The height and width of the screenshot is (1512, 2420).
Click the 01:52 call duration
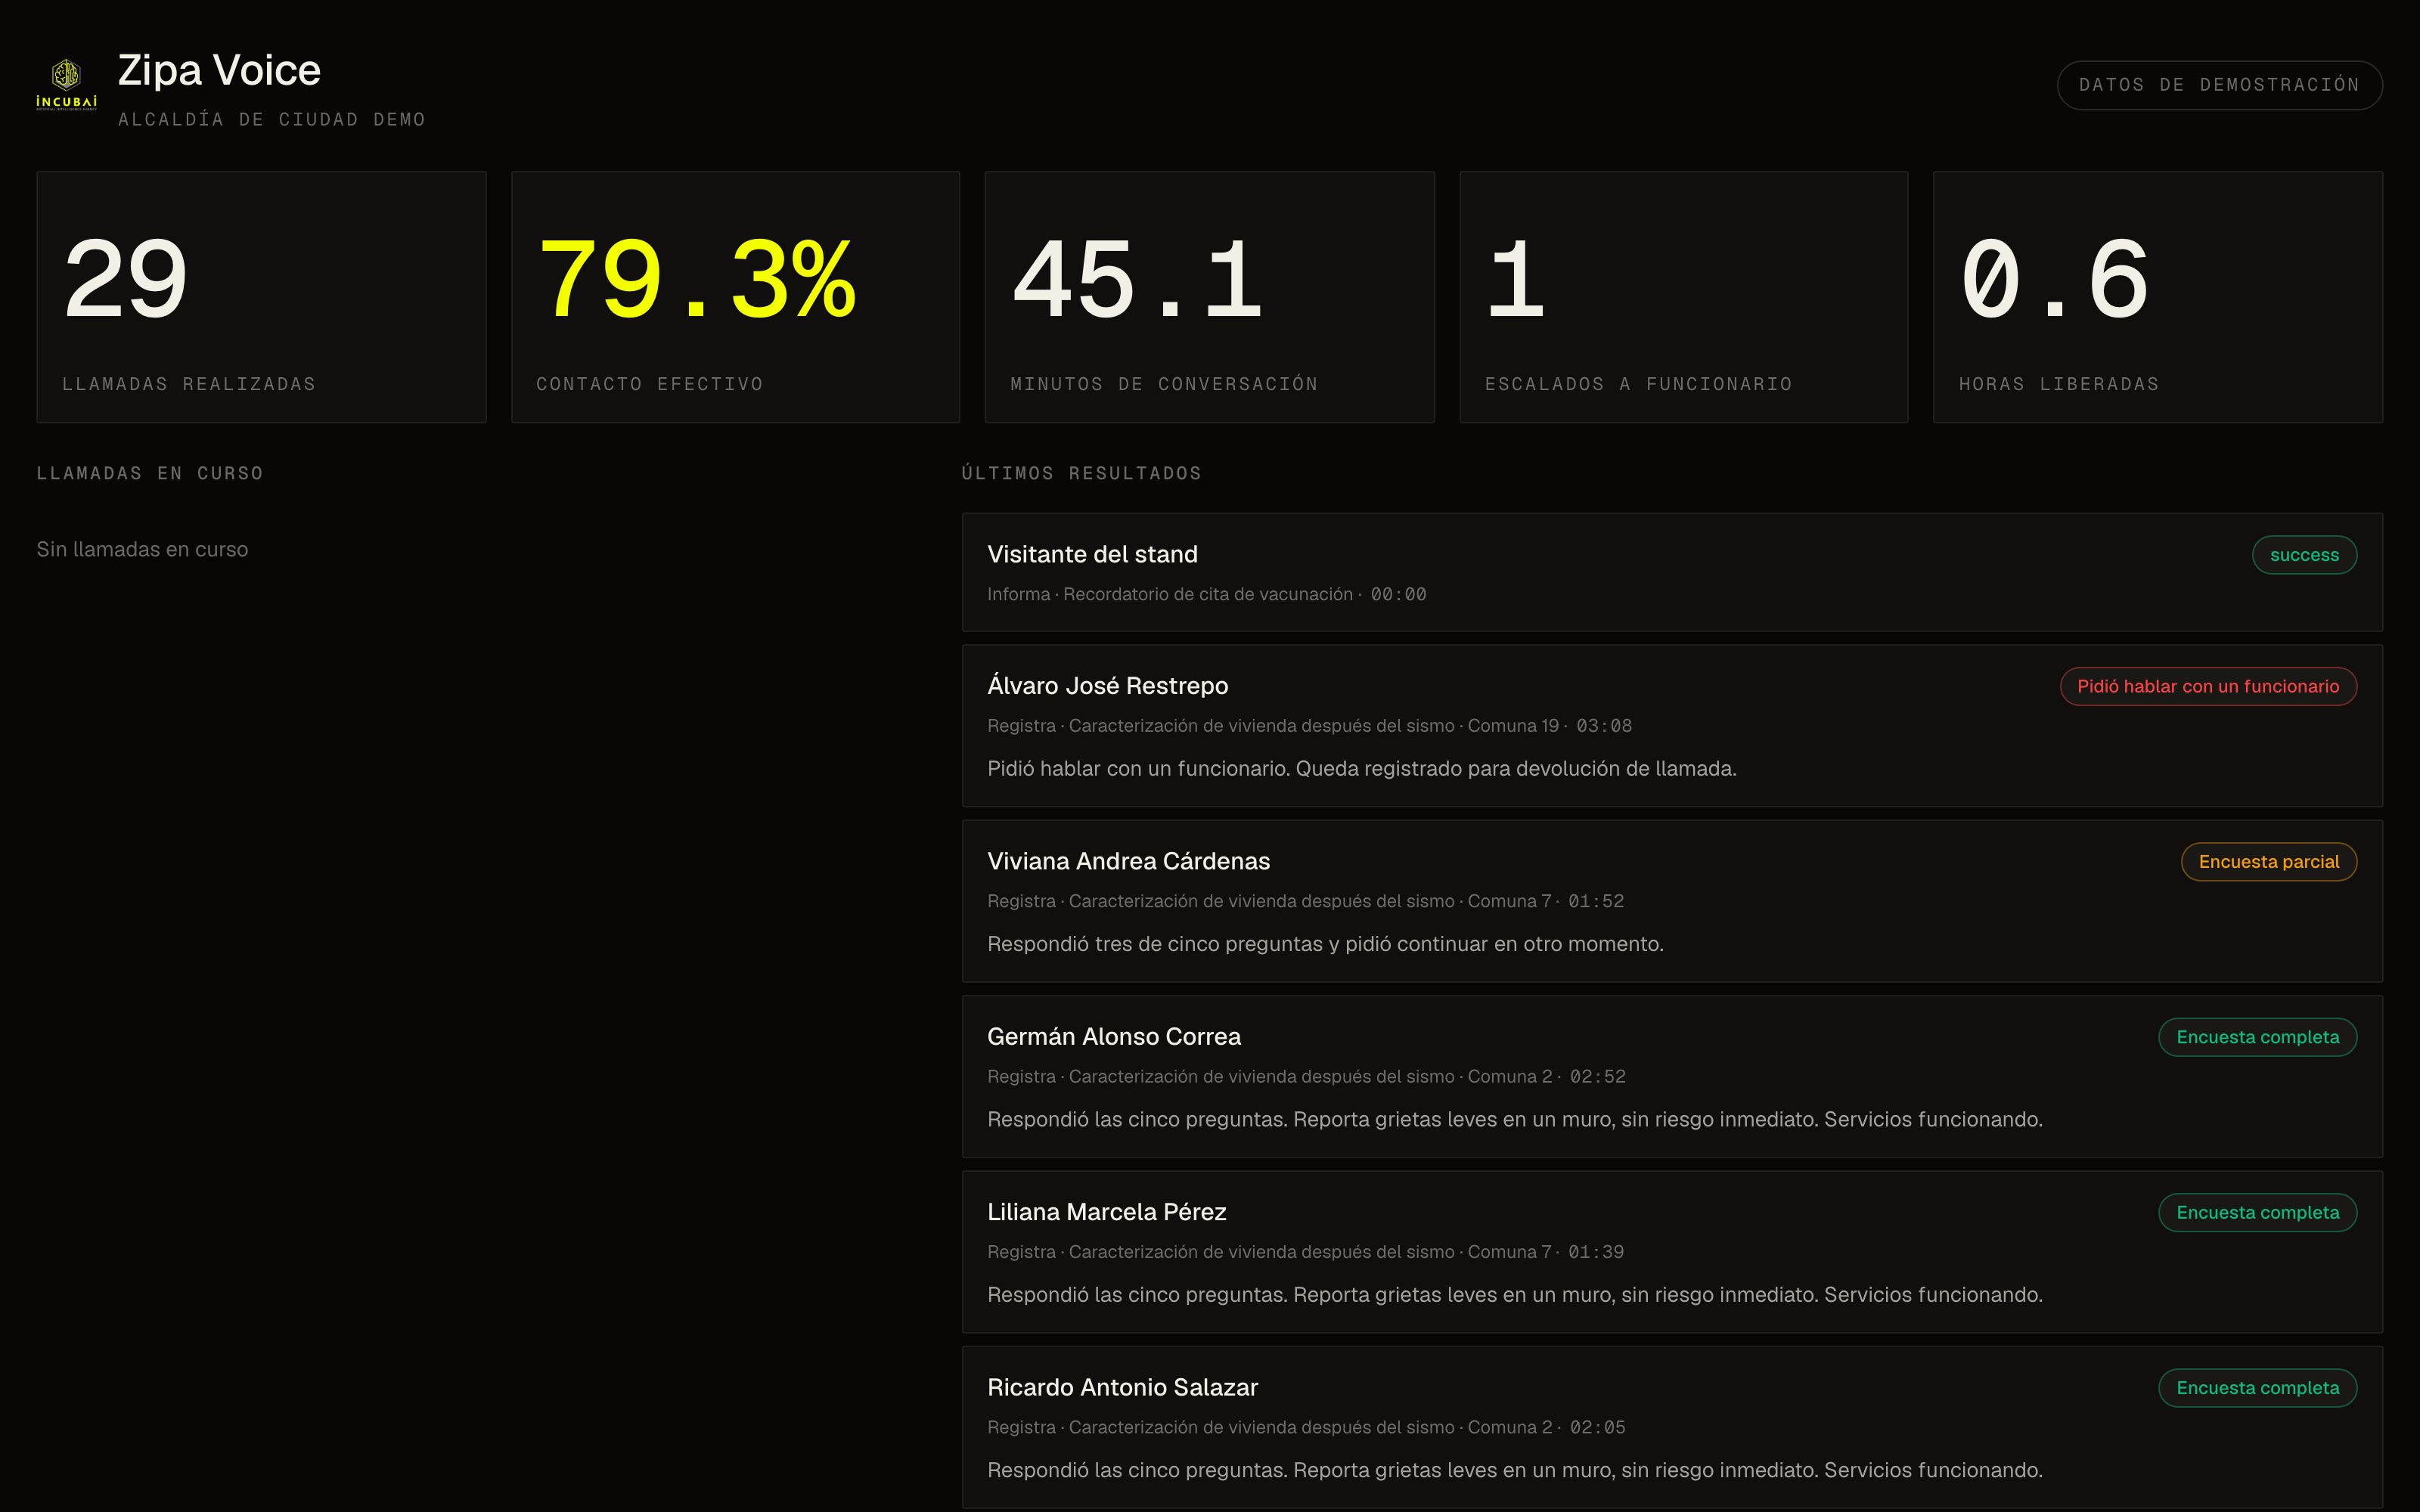(1596, 901)
